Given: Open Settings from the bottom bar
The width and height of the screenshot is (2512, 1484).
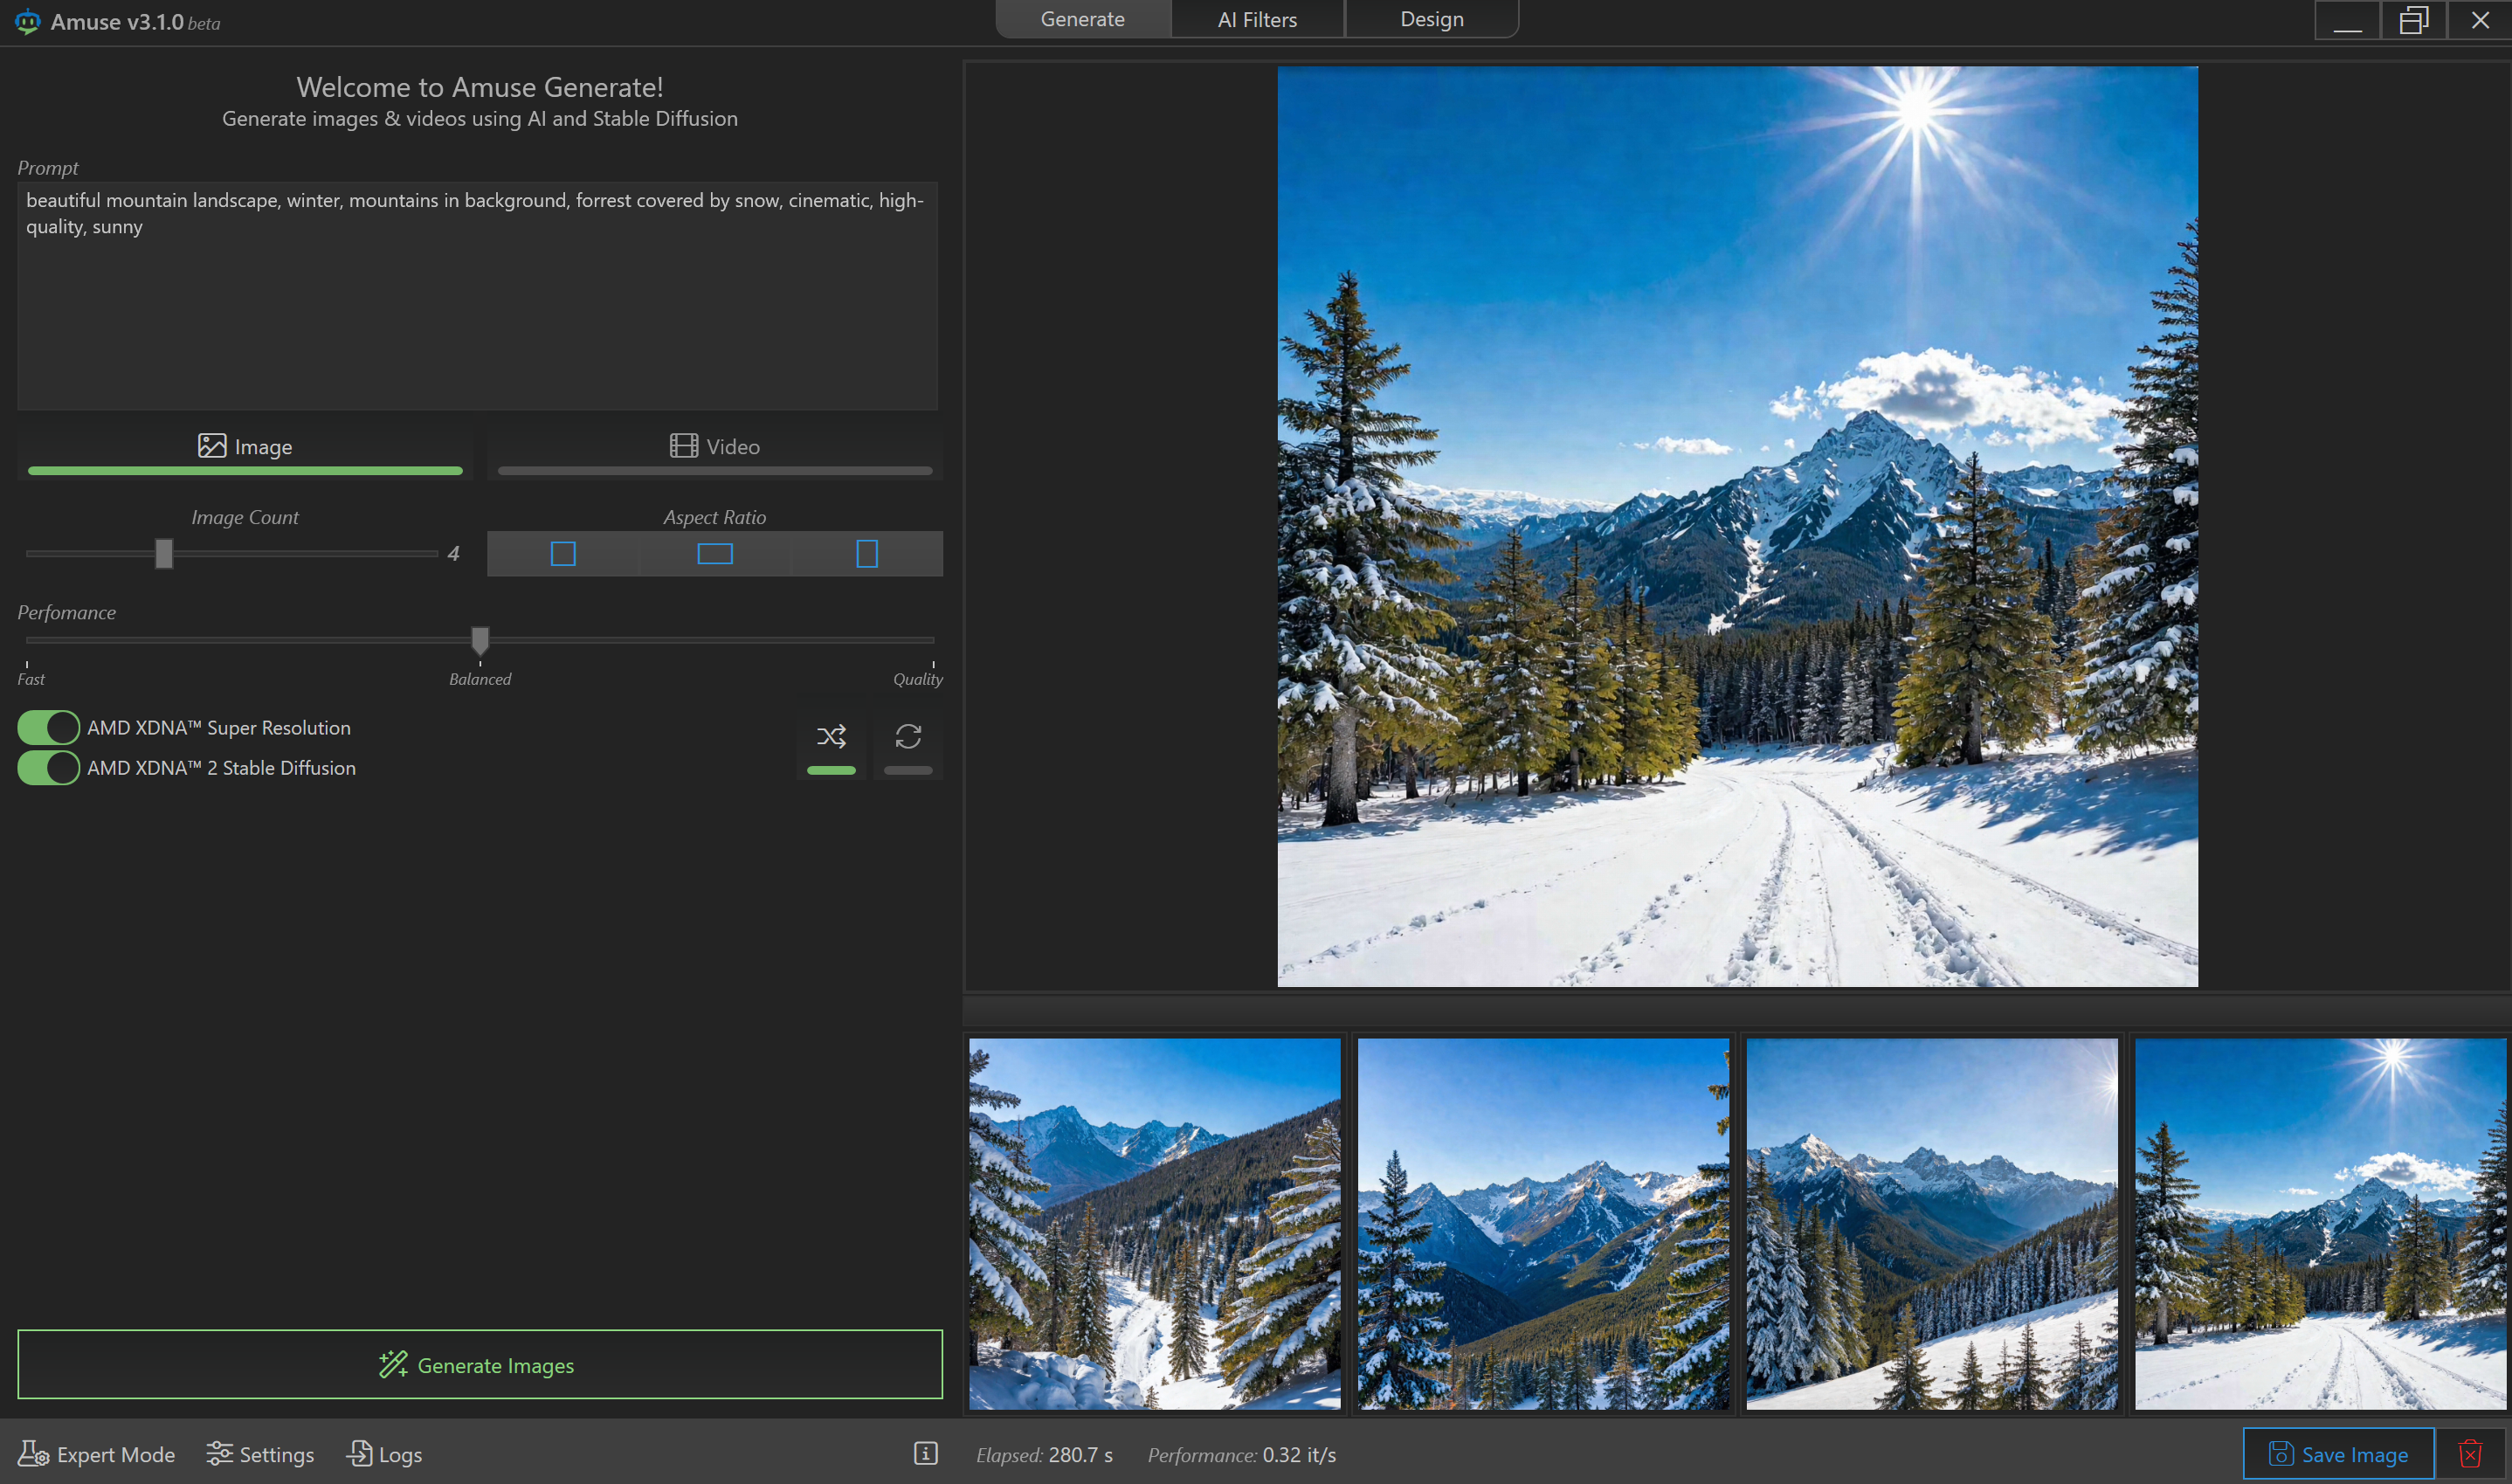Looking at the screenshot, I should [260, 1454].
